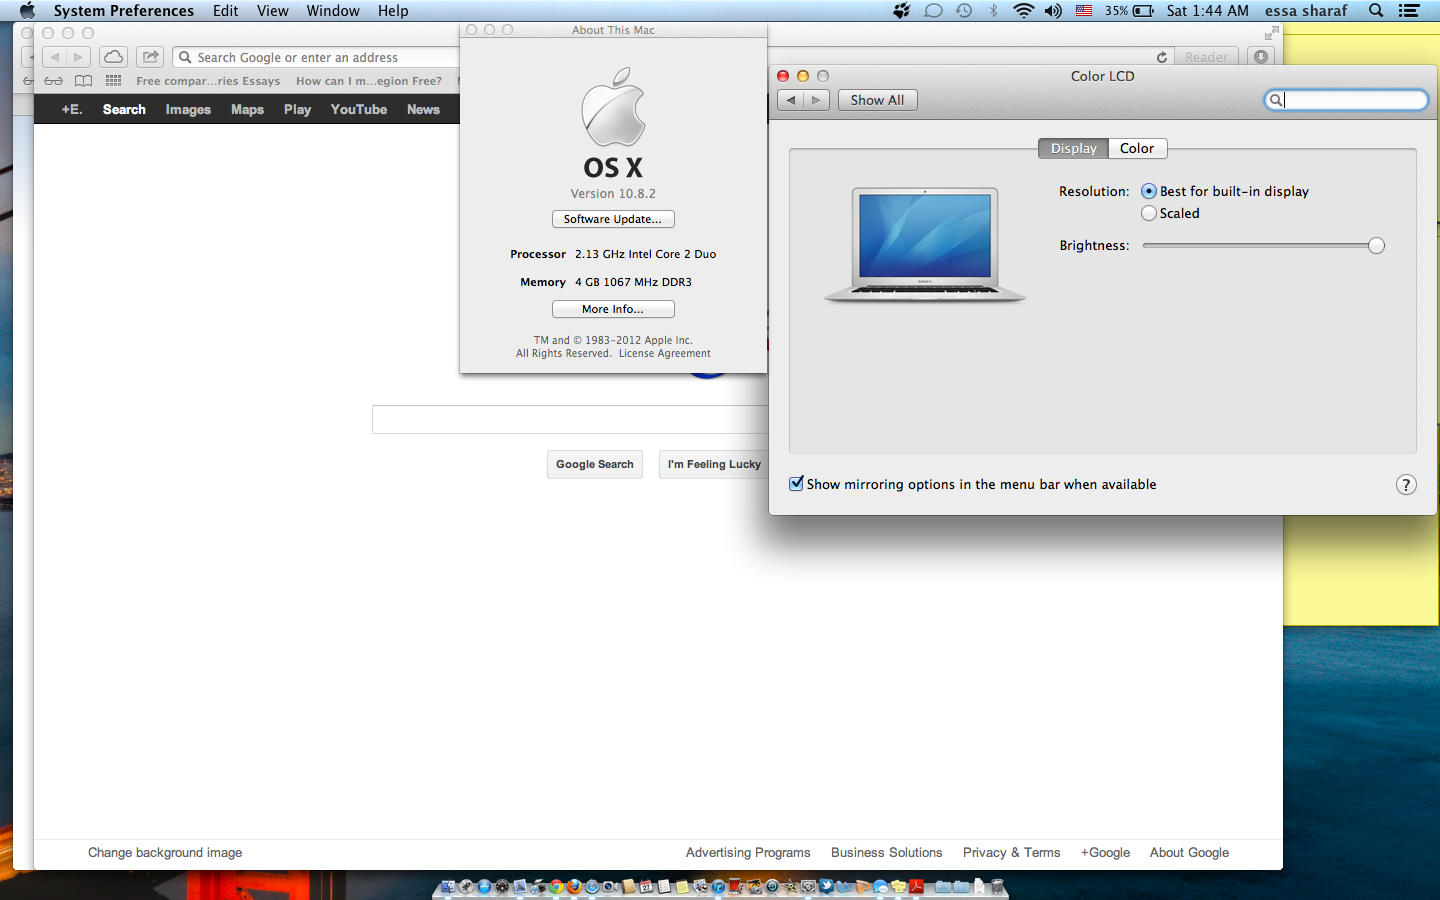
Task: Open the License Agreement link
Action: pyautogui.click(x=665, y=353)
